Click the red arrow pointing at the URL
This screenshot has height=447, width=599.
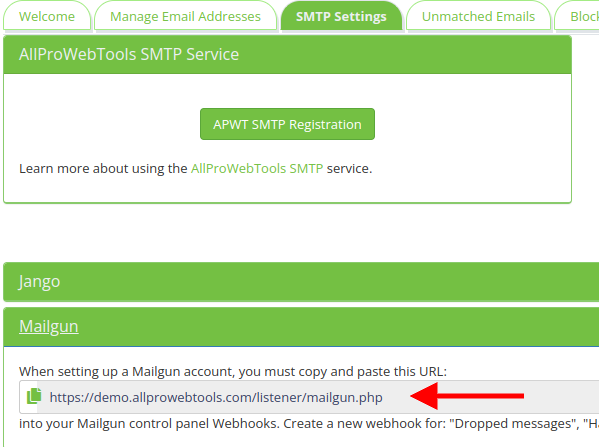click(467, 396)
